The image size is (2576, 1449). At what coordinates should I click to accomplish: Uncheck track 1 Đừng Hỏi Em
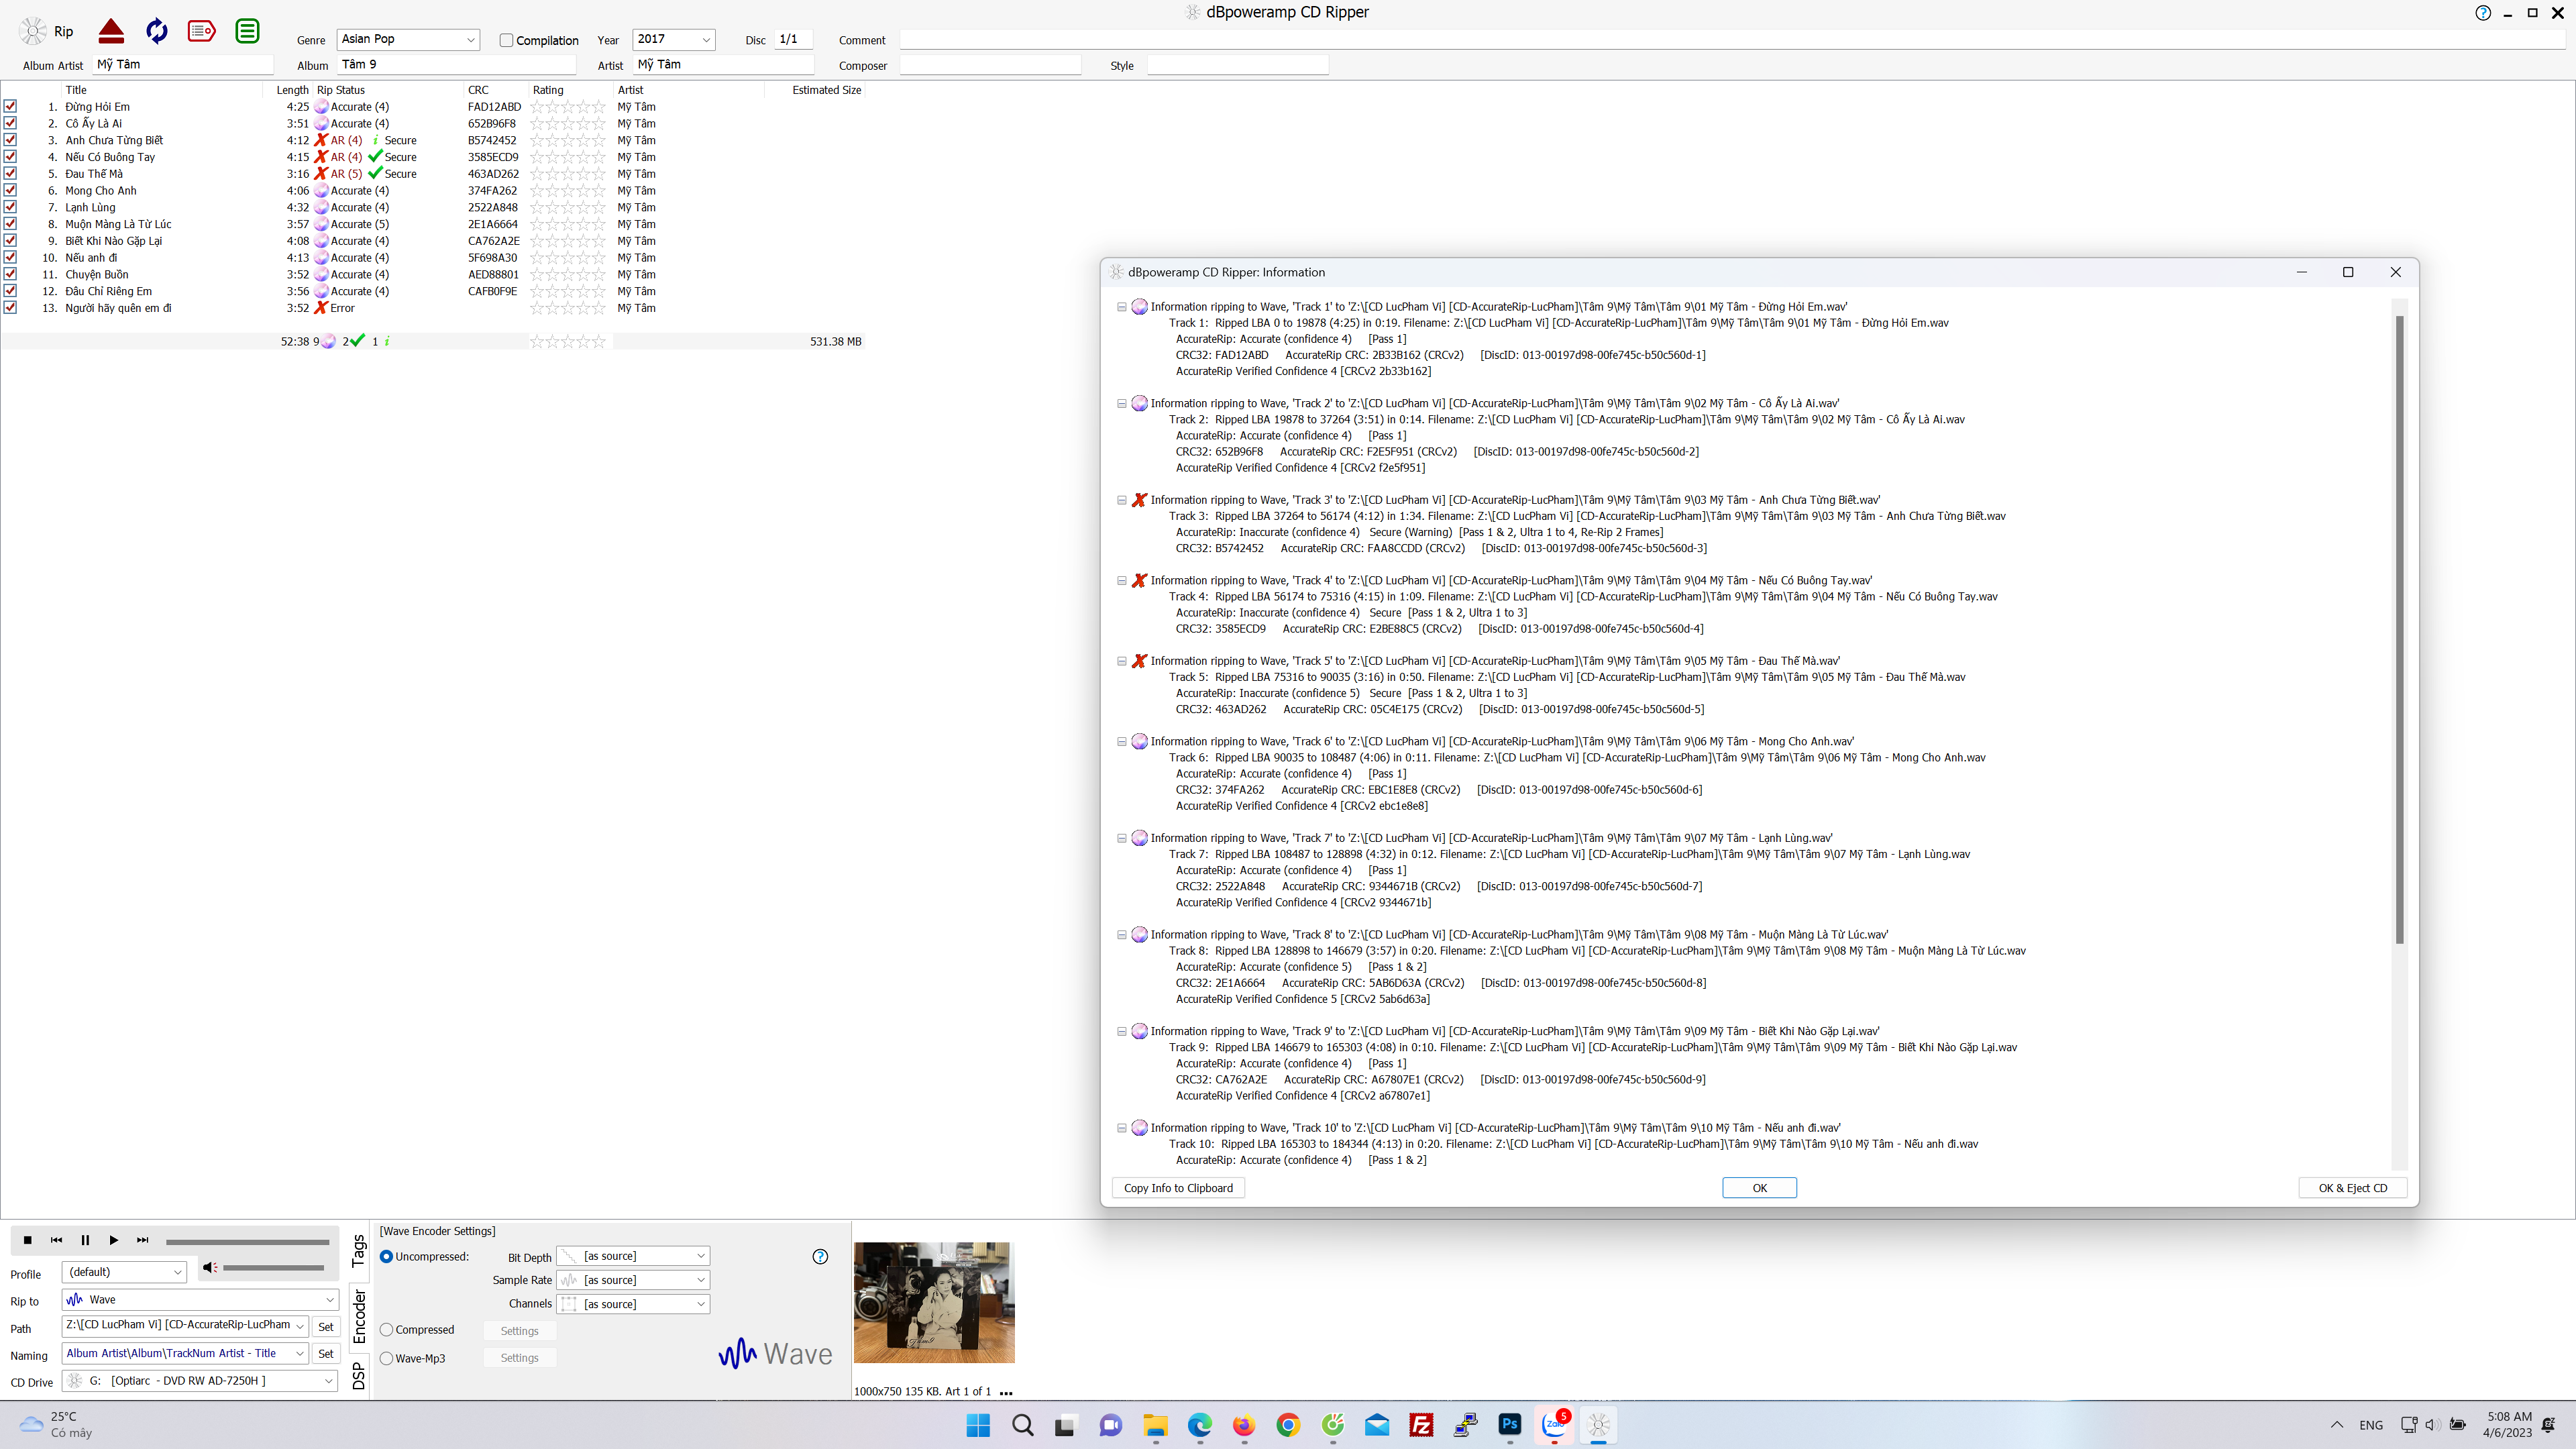(10, 106)
